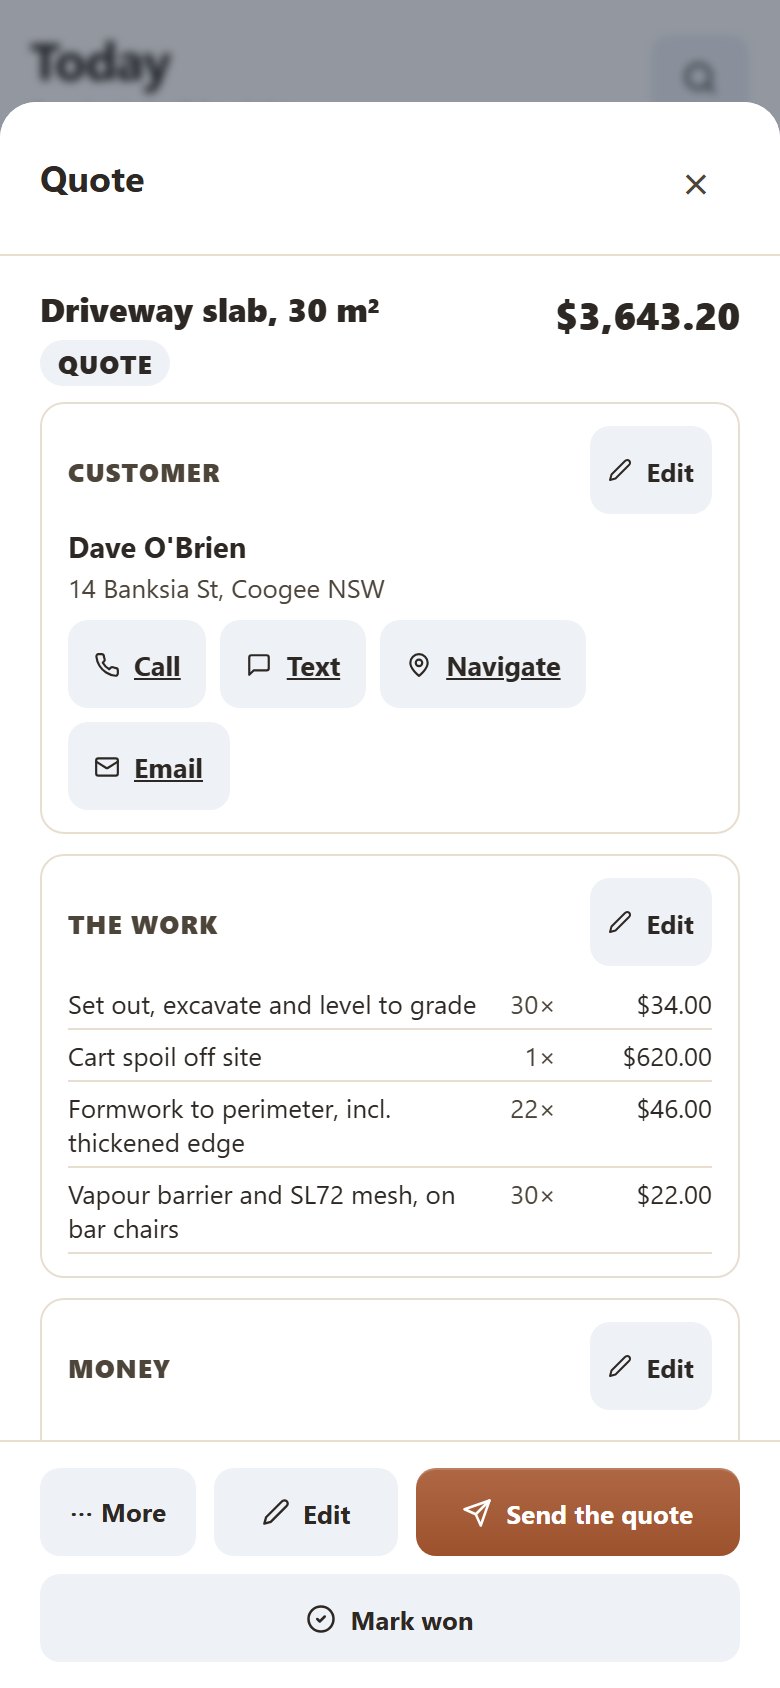The width and height of the screenshot is (780, 1688).
Task: Click the speech bubble icon on Text
Action: [259, 665]
